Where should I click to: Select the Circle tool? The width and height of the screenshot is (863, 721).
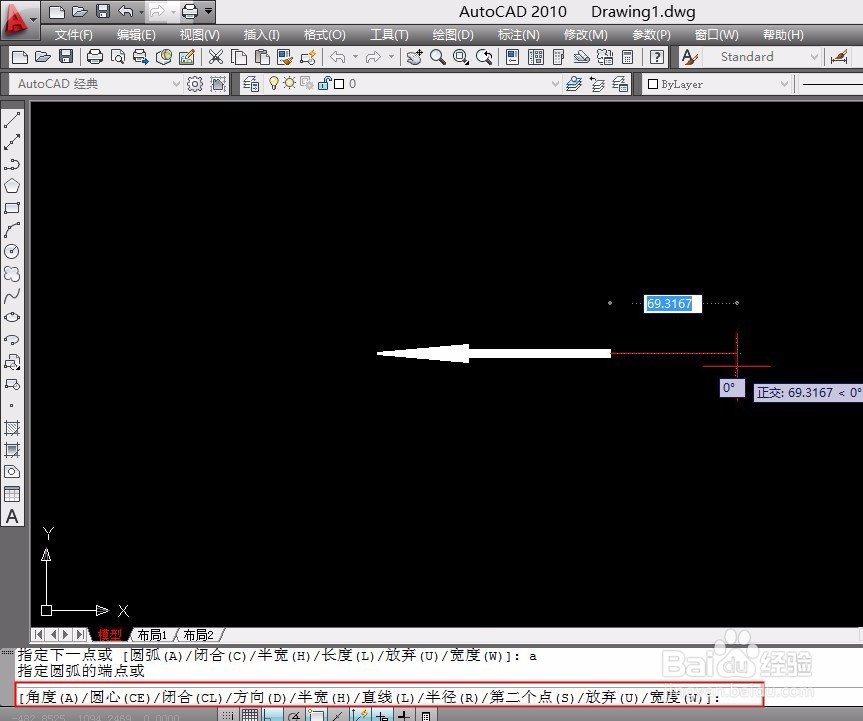click(x=12, y=252)
